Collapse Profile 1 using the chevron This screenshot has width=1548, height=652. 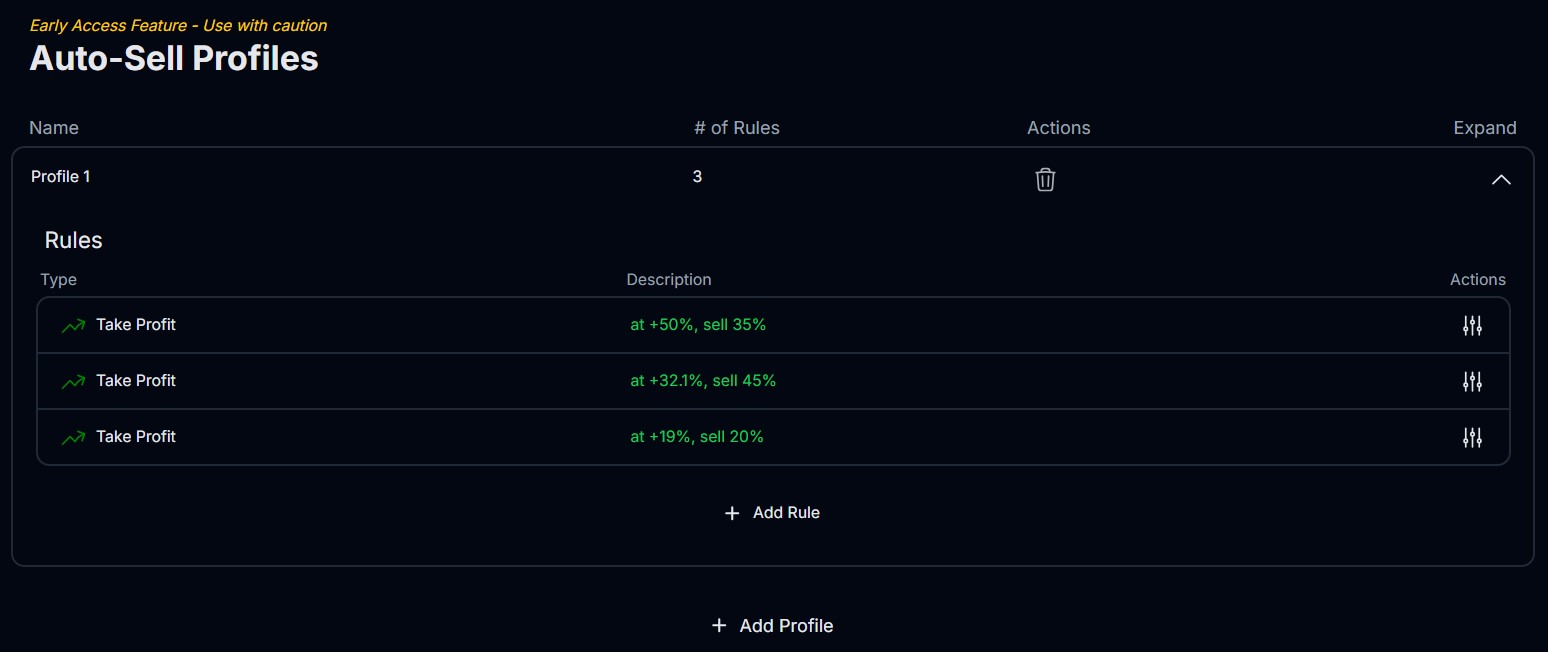(x=1501, y=180)
